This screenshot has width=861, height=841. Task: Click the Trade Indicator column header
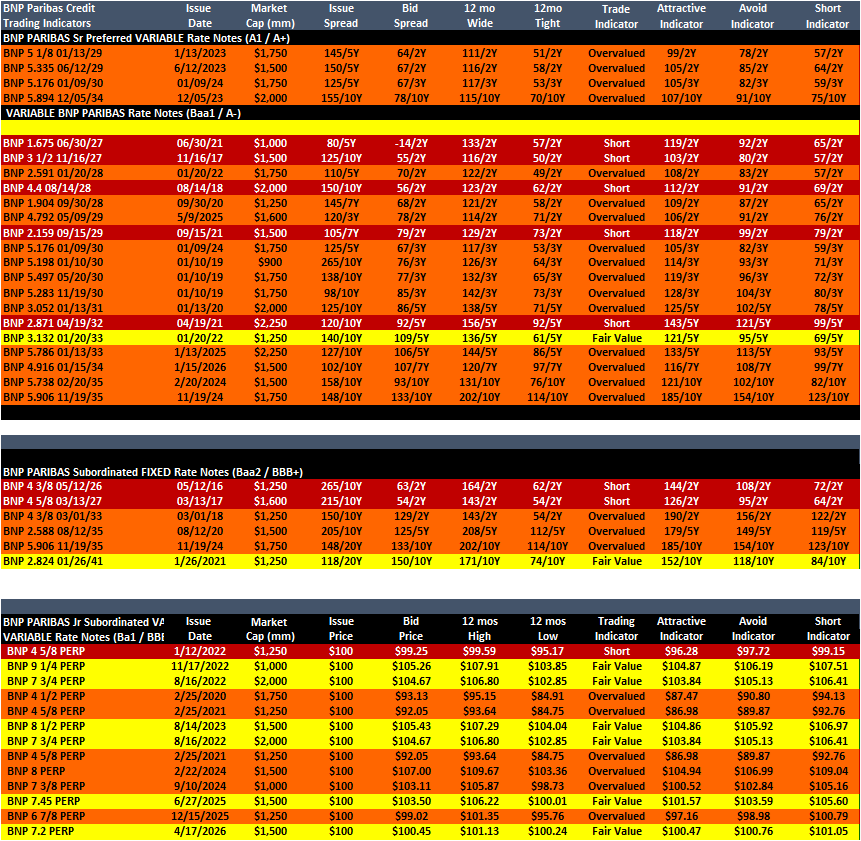pyautogui.click(x=616, y=16)
